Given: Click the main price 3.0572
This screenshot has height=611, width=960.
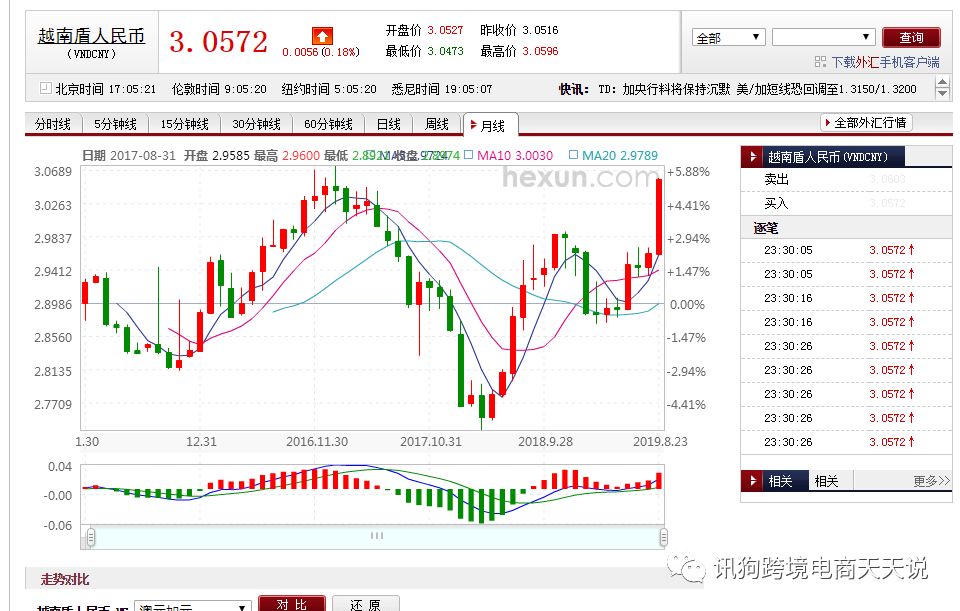Looking at the screenshot, I should click(219, 42).
